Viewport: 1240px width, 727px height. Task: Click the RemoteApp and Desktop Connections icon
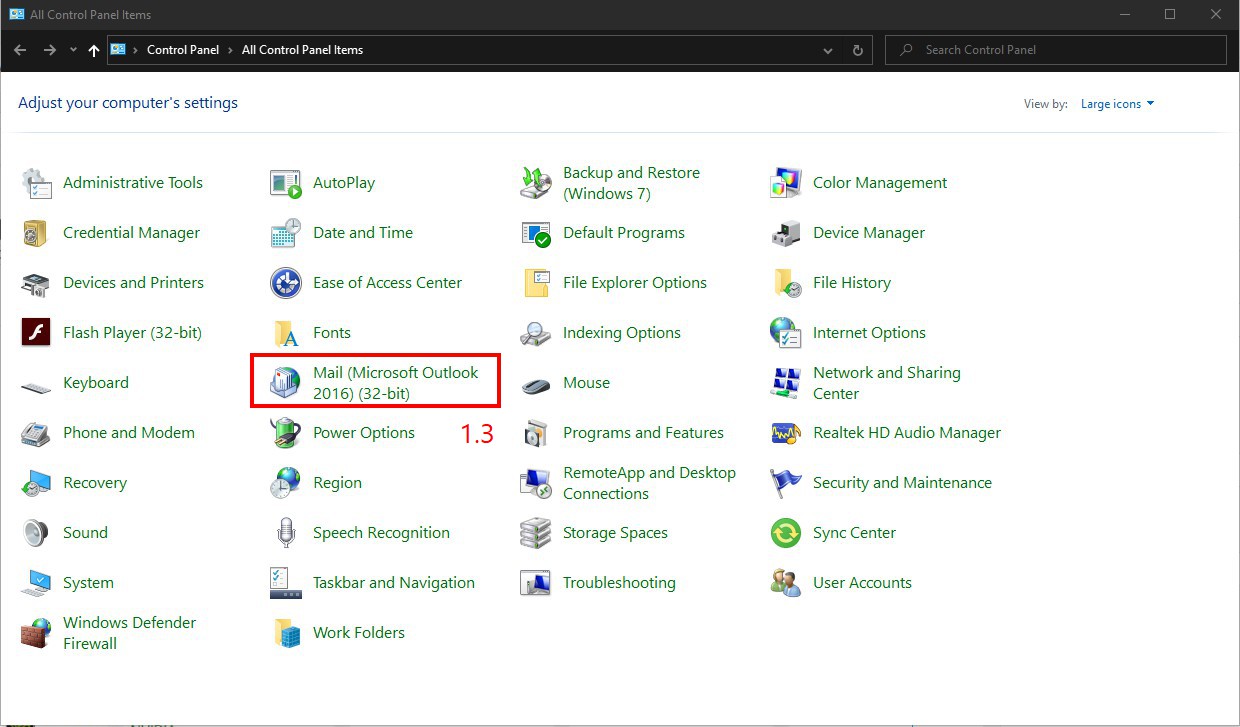coord(536,483)
